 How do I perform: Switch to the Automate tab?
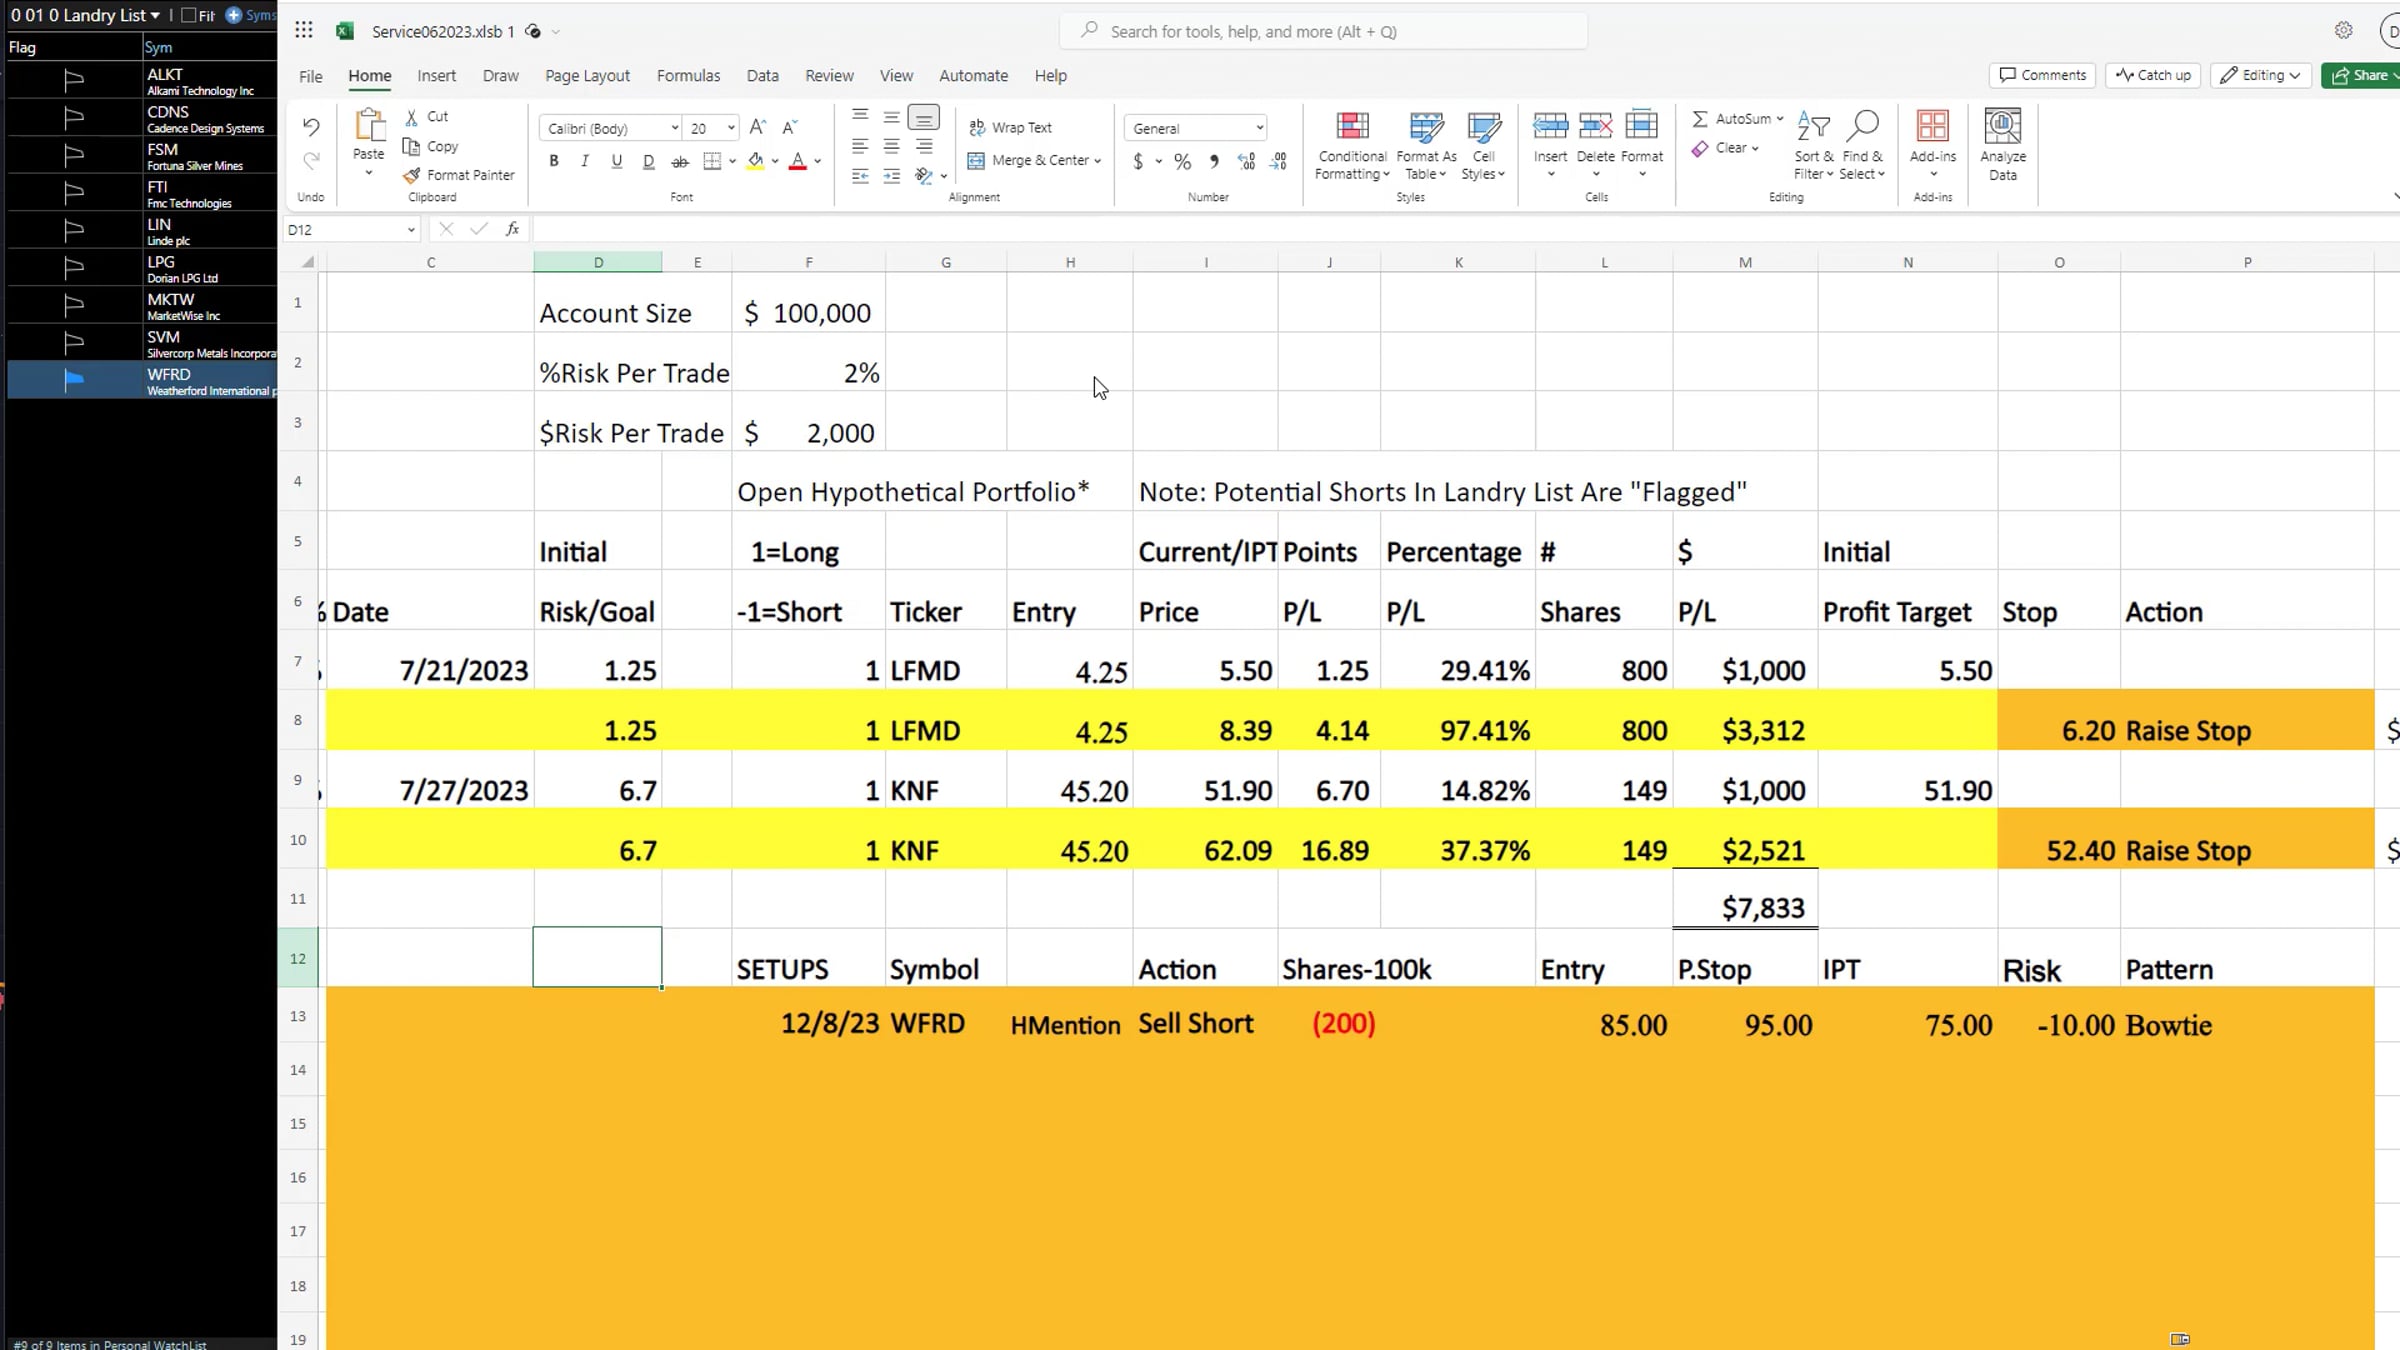[973, 75]
